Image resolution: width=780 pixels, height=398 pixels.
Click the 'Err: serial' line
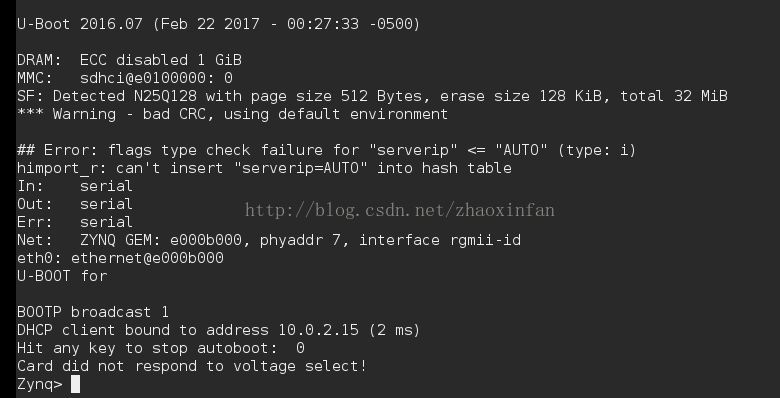point(75,222)
